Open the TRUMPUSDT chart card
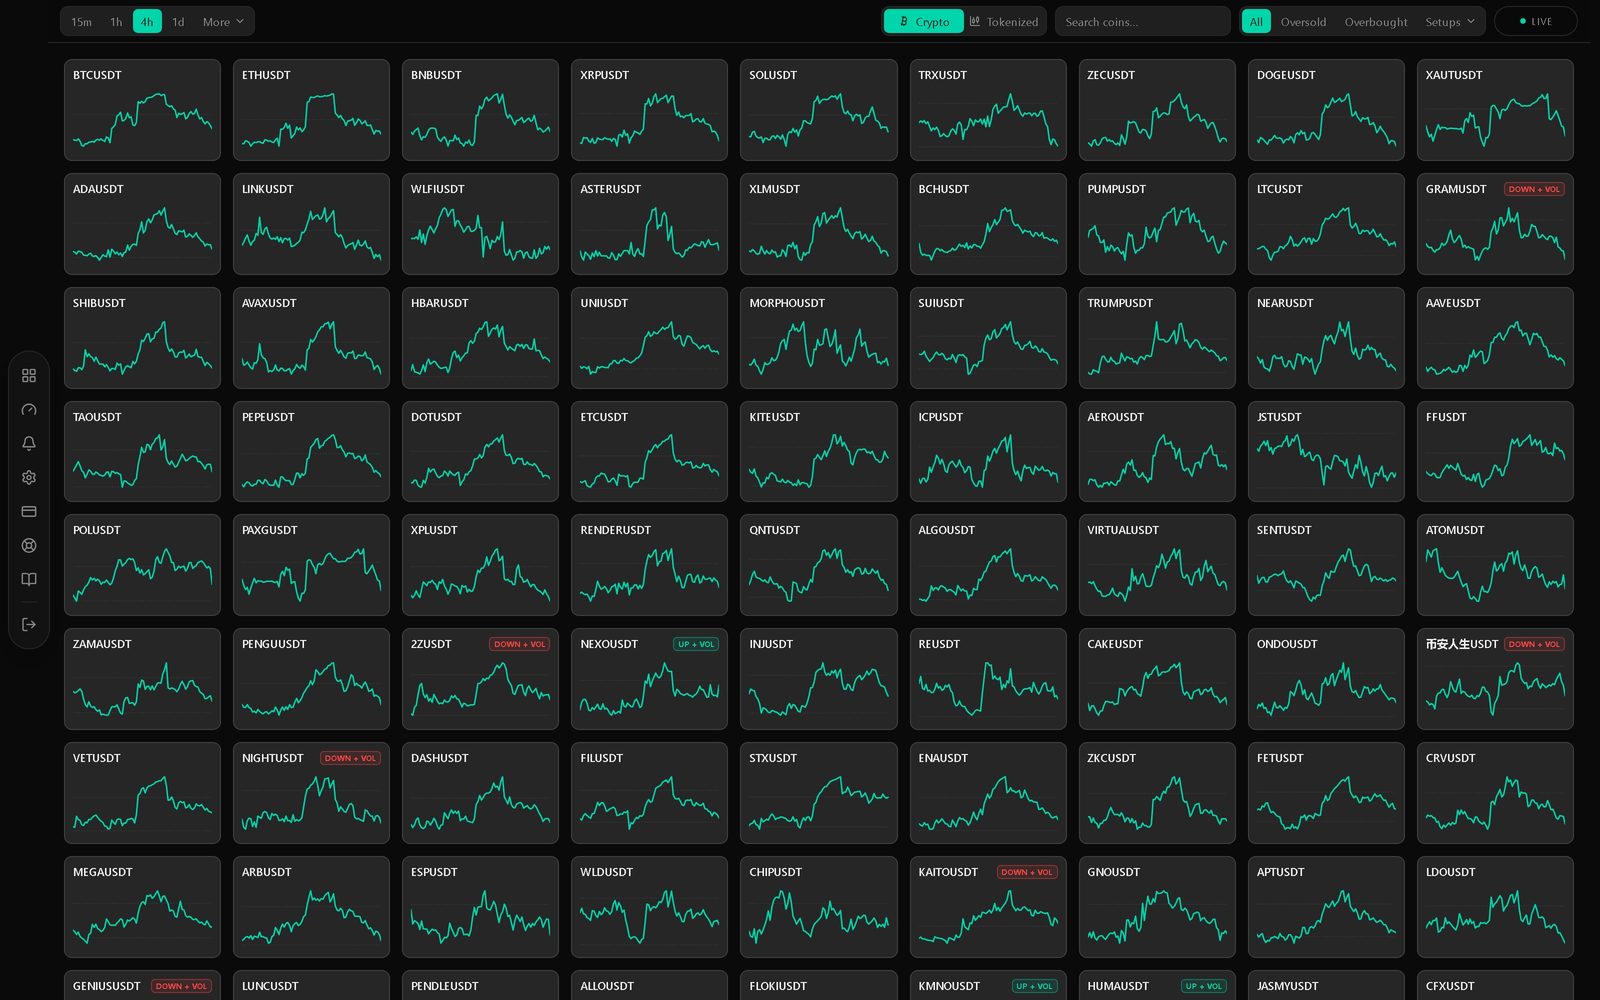This screenshot has width=1600, height=1000. tap(1157, 338)
